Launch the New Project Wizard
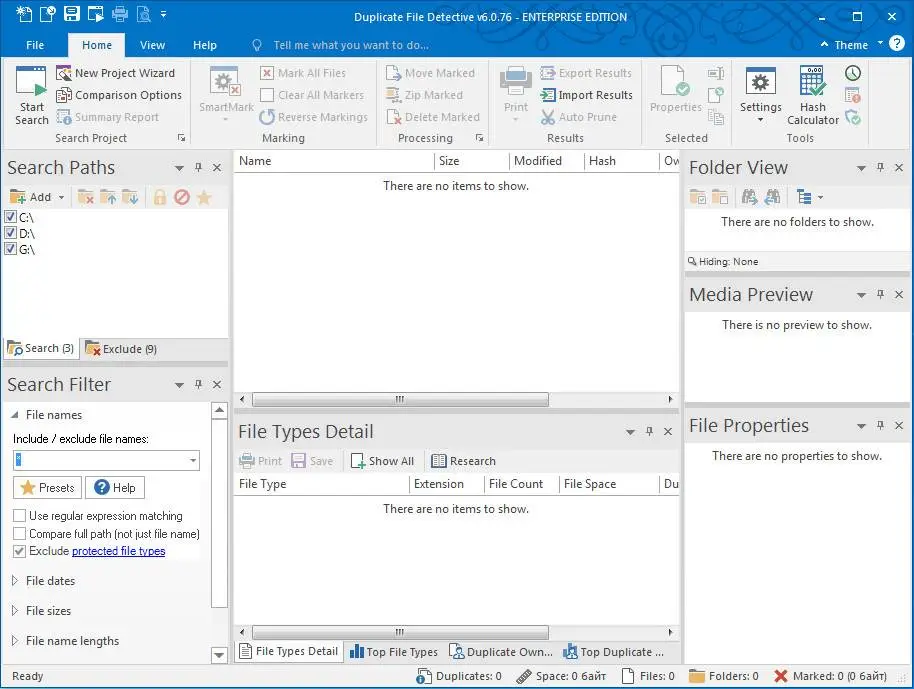The image size is (914, 689). pyautogui.click(x=115, y=73)
